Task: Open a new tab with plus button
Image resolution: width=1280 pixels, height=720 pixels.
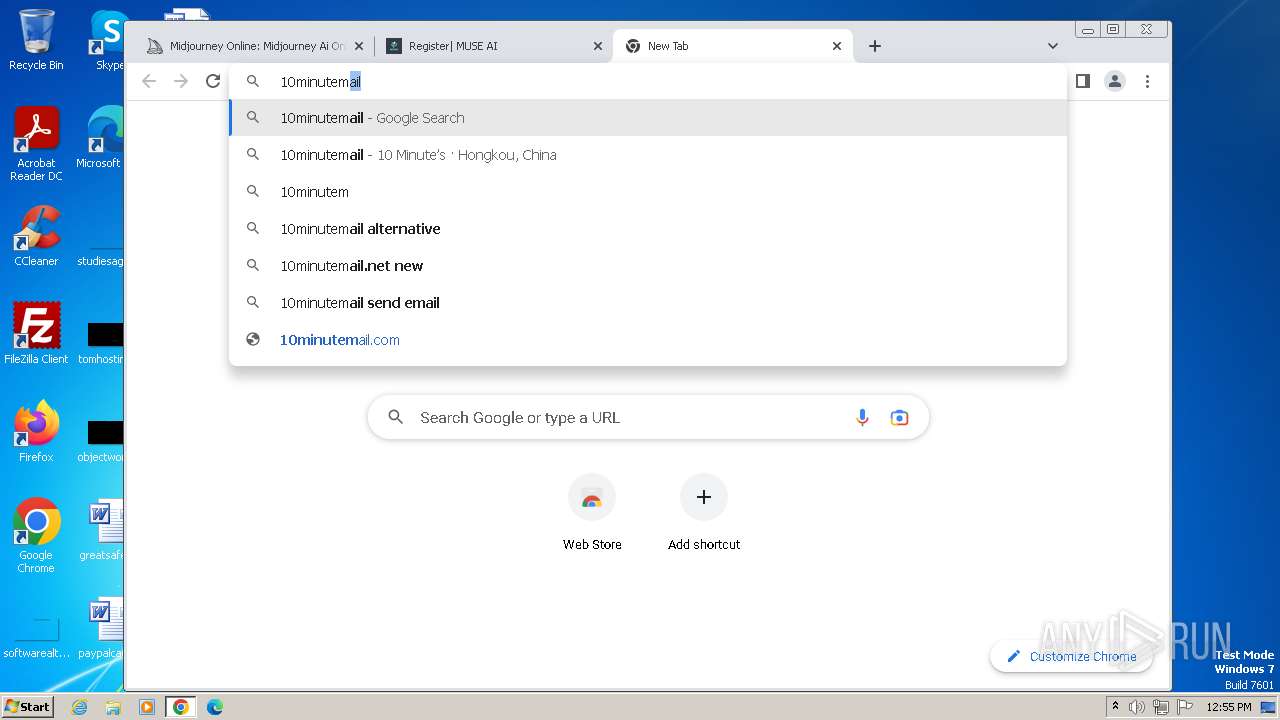Action: [875, 46]
